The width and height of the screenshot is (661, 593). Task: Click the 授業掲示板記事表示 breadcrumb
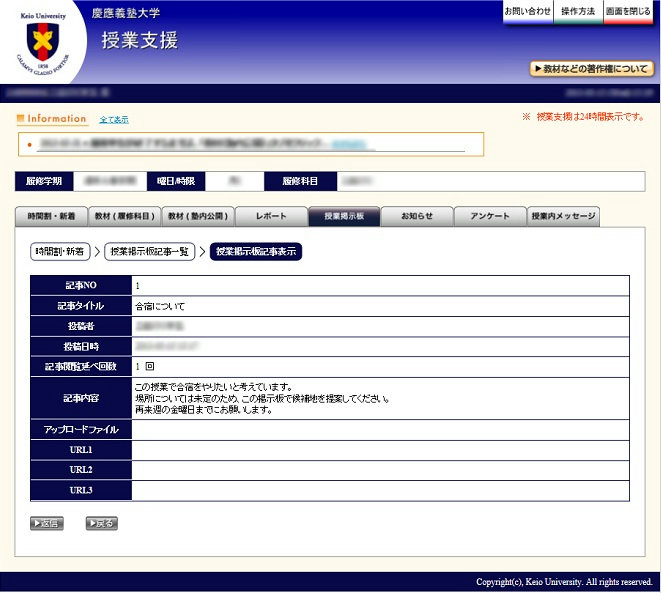(x=255, y=252)
